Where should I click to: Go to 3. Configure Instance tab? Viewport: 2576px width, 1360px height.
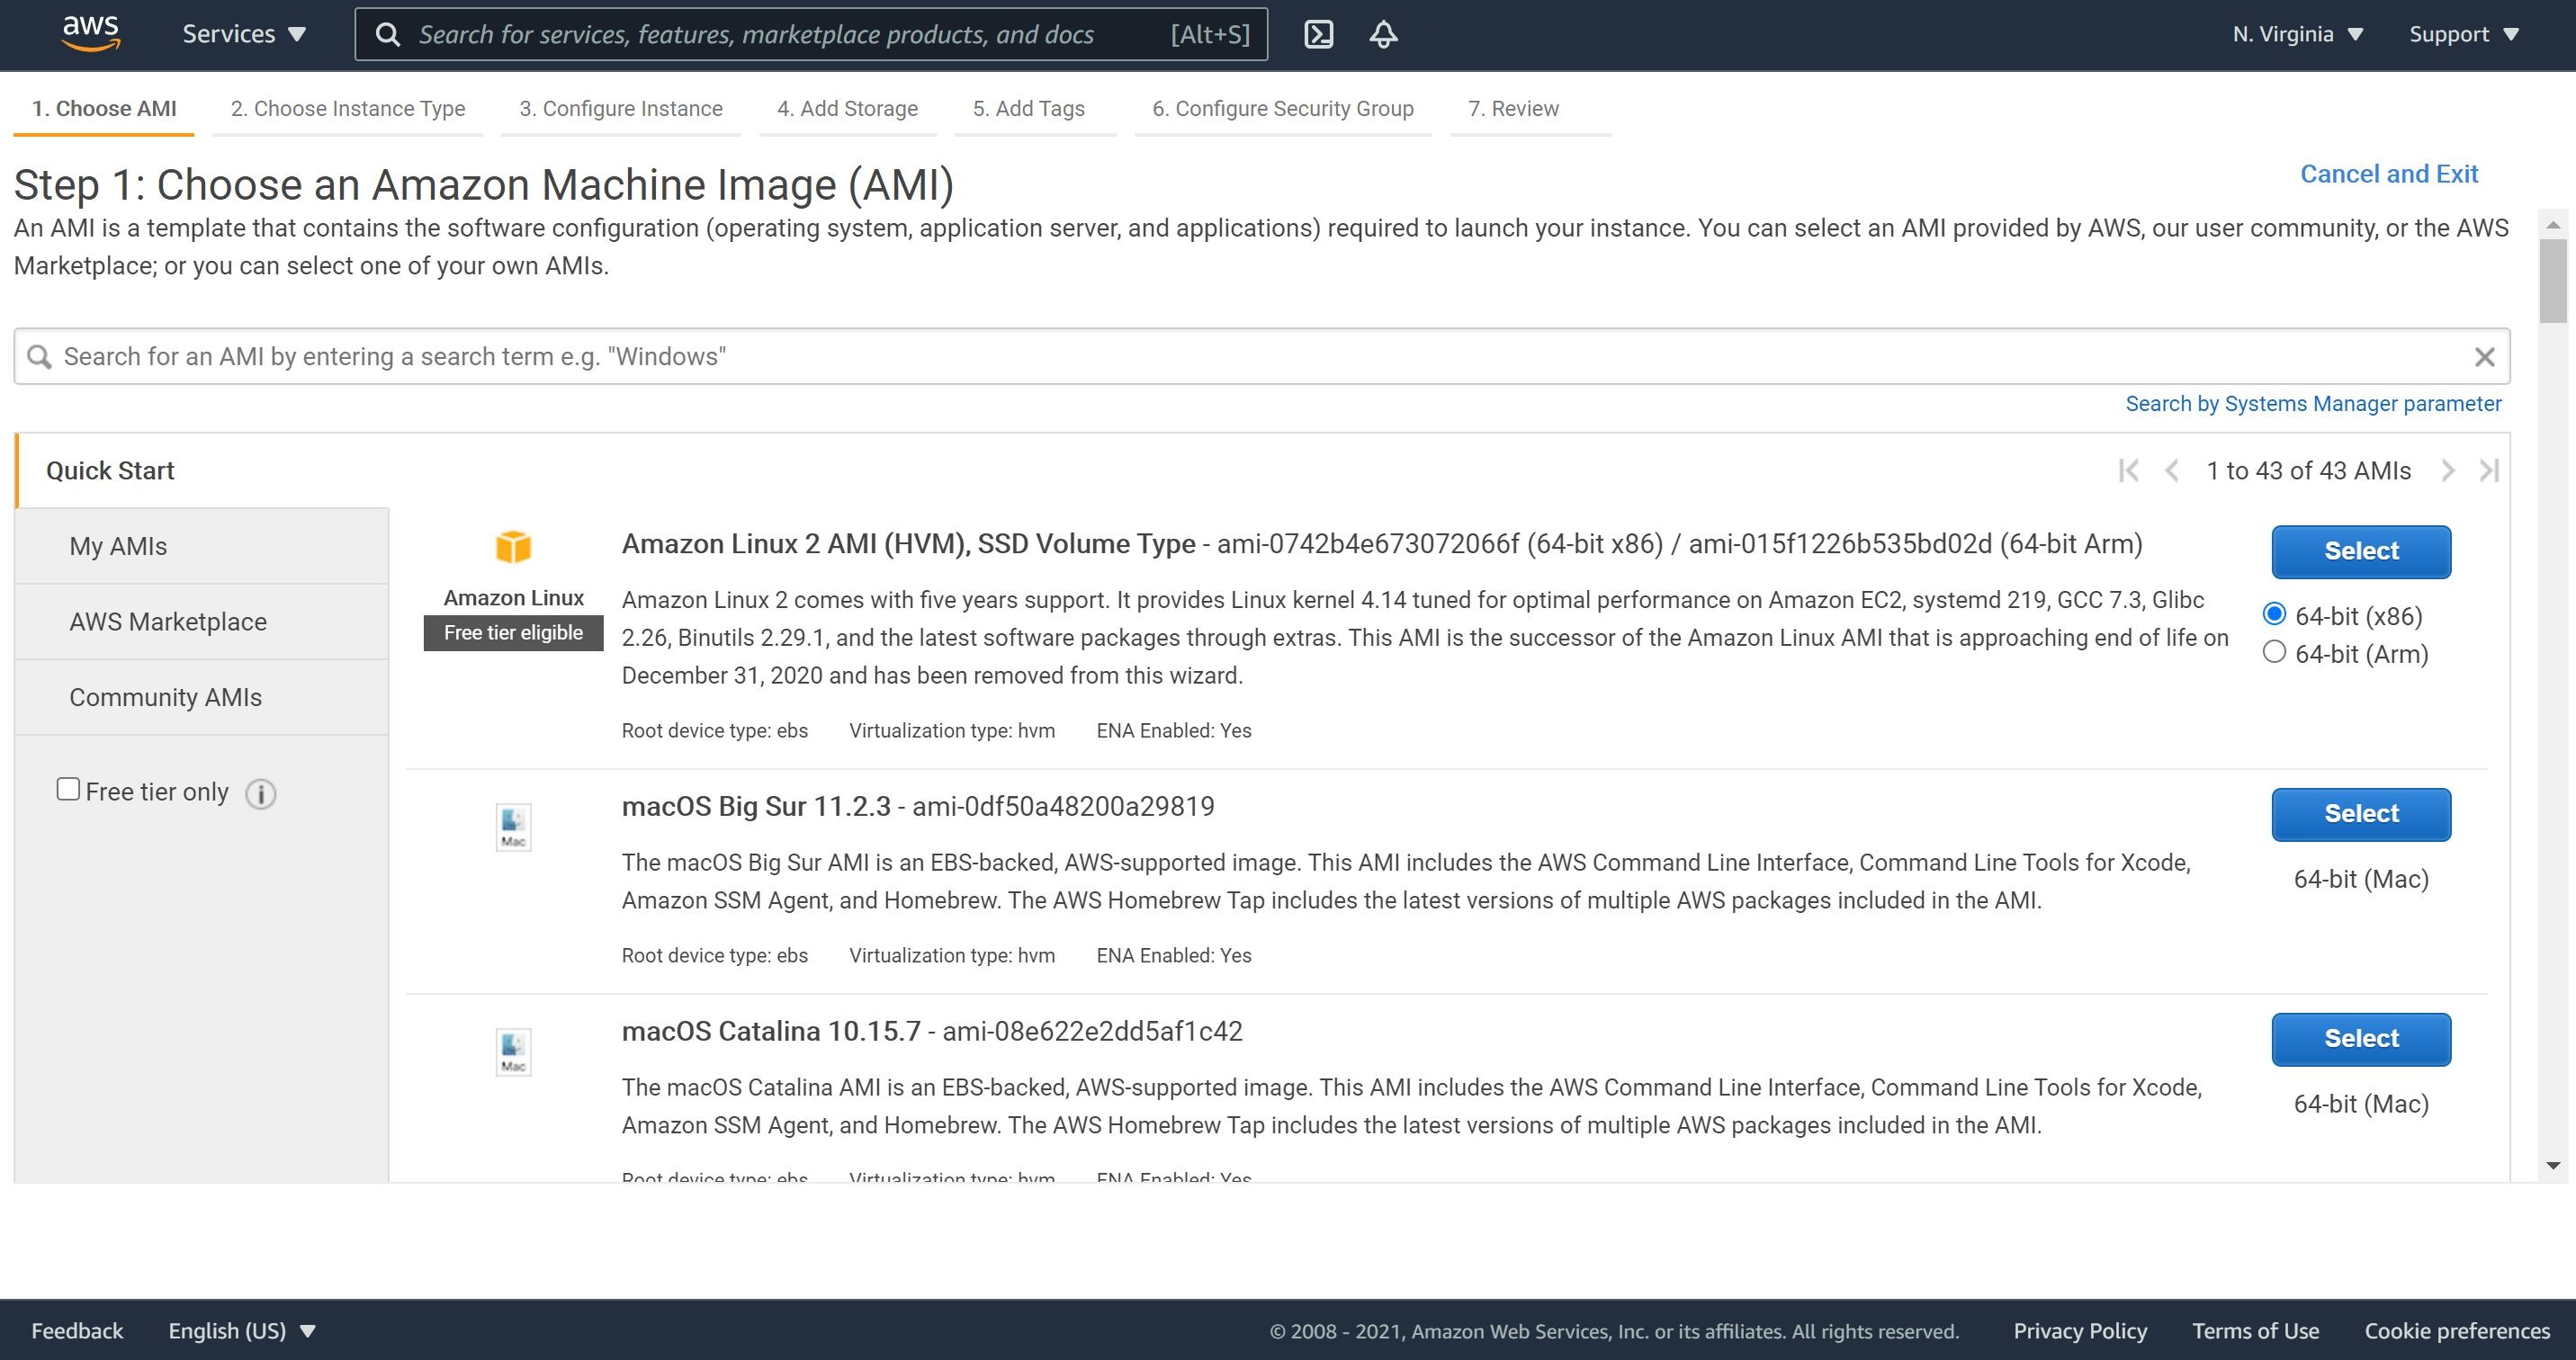coord(621,108)
